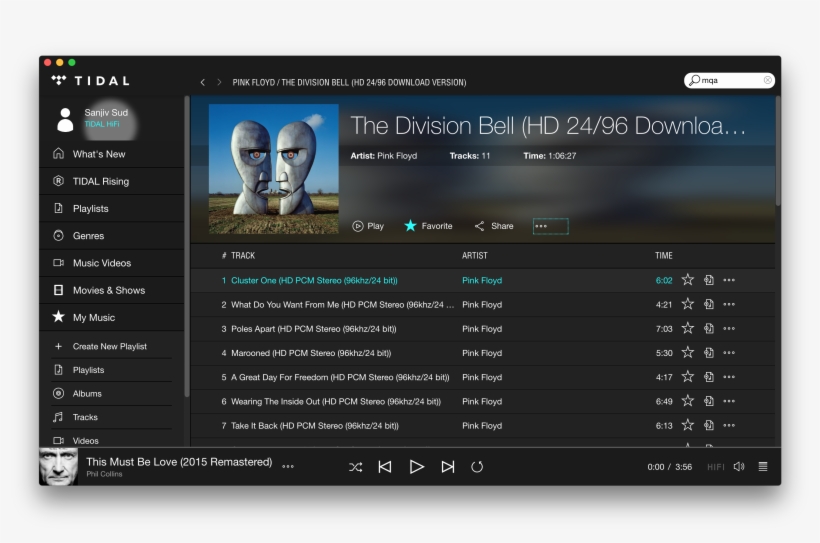Click Create New Playlist
The height and width of the screenshot is (543, 820).
coord(111,346)
